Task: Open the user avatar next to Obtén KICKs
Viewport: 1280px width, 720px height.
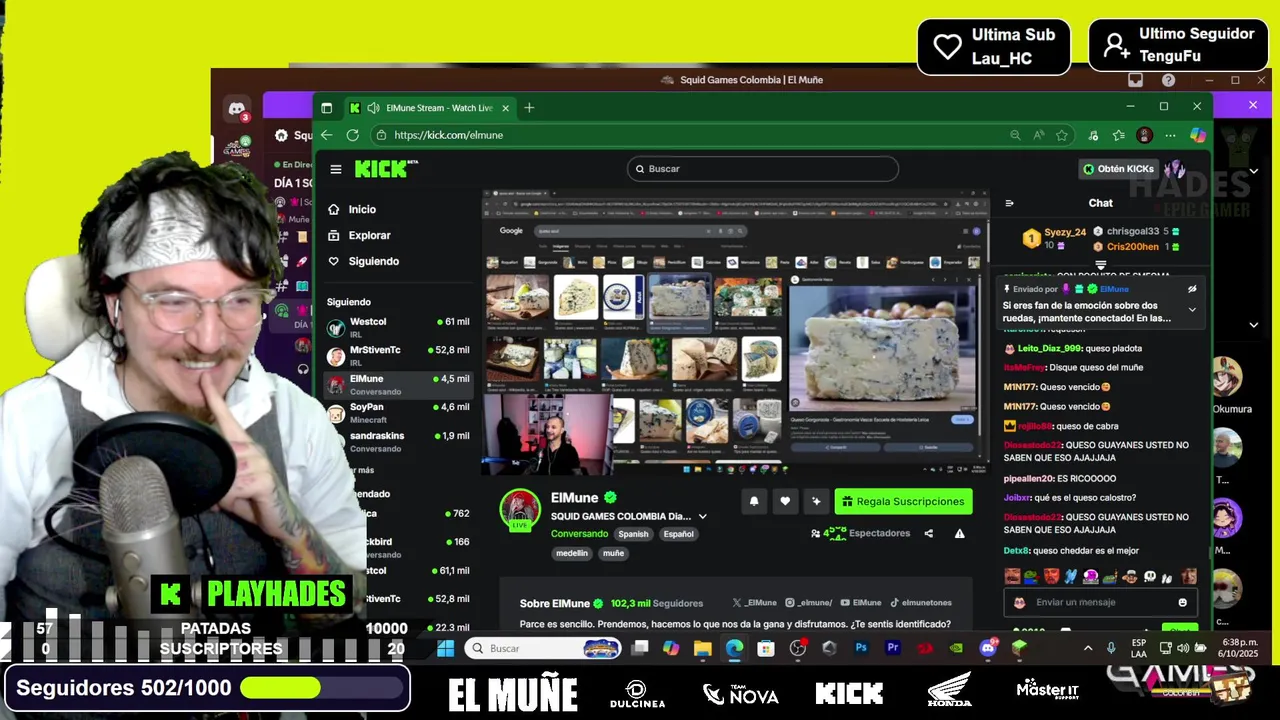Action: point(1175,169)
